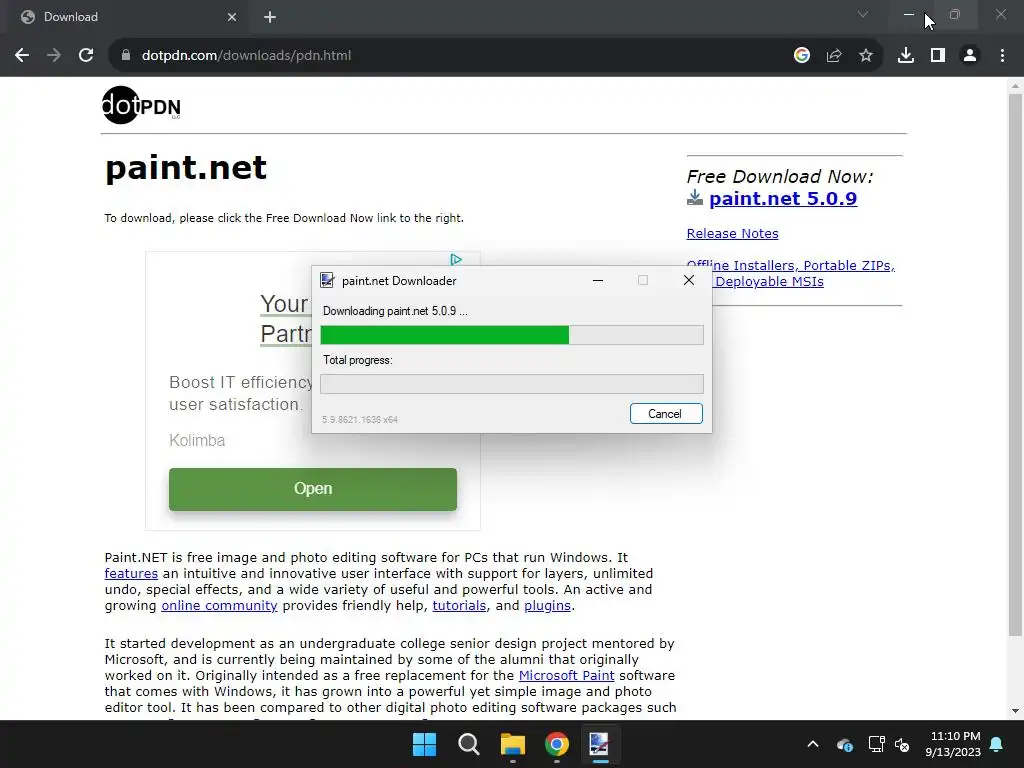Reload the dotpdn download page
This screenshot has width=1024, height=768.
coord(86,56)
